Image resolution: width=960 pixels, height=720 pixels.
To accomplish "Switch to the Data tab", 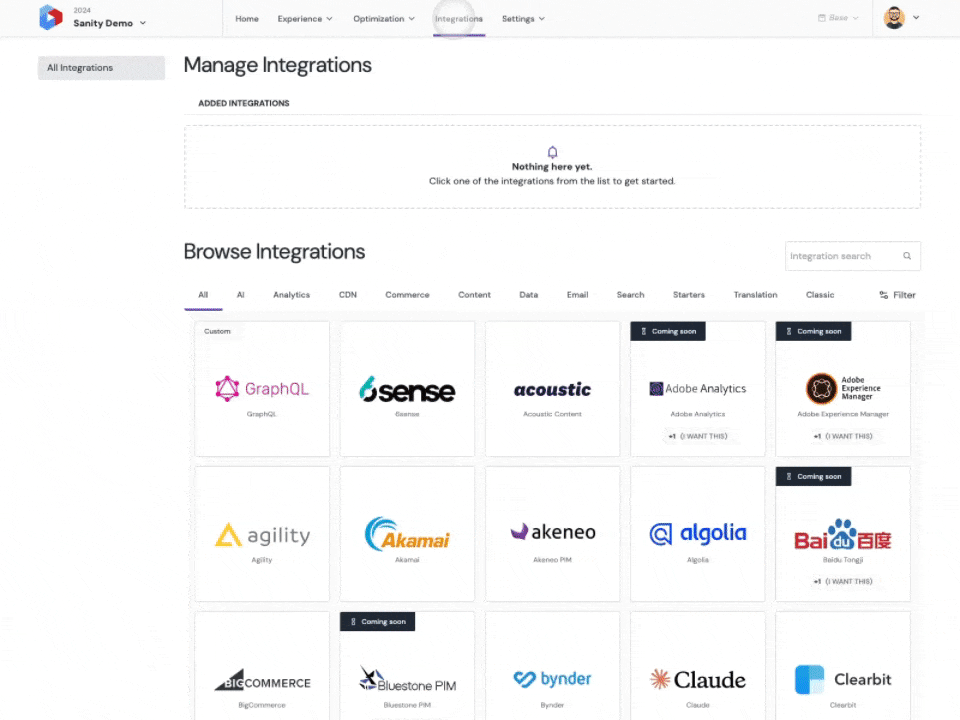I will pos(528,295).
